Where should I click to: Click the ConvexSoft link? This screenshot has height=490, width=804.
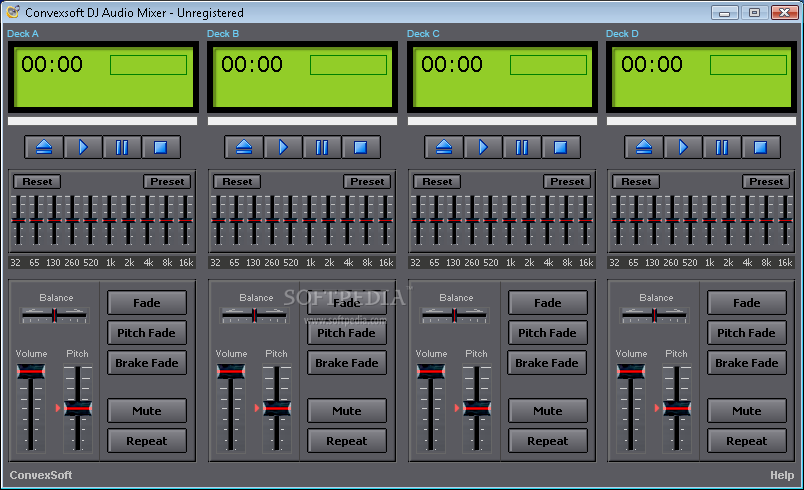point(41,475)
